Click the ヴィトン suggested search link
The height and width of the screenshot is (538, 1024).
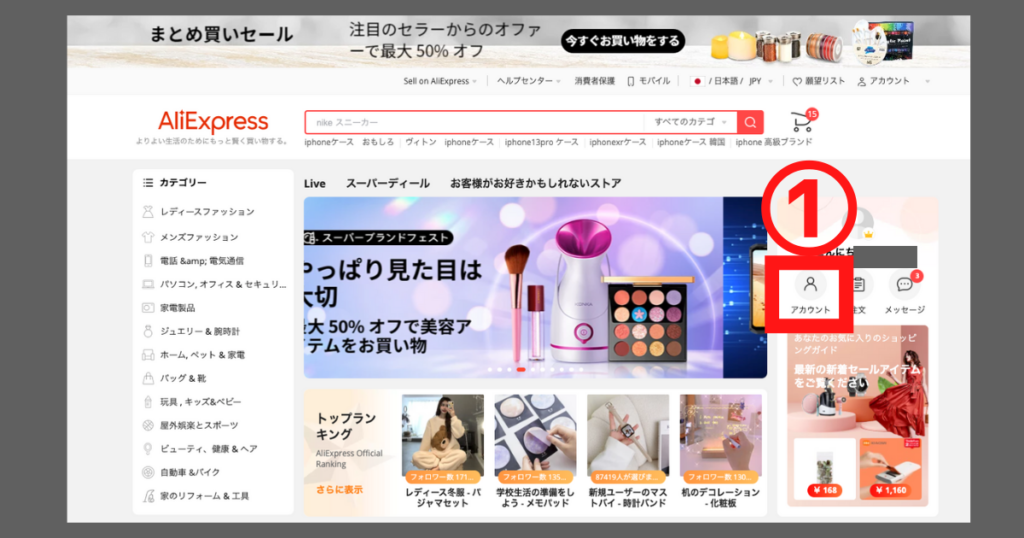pos(421,142)
